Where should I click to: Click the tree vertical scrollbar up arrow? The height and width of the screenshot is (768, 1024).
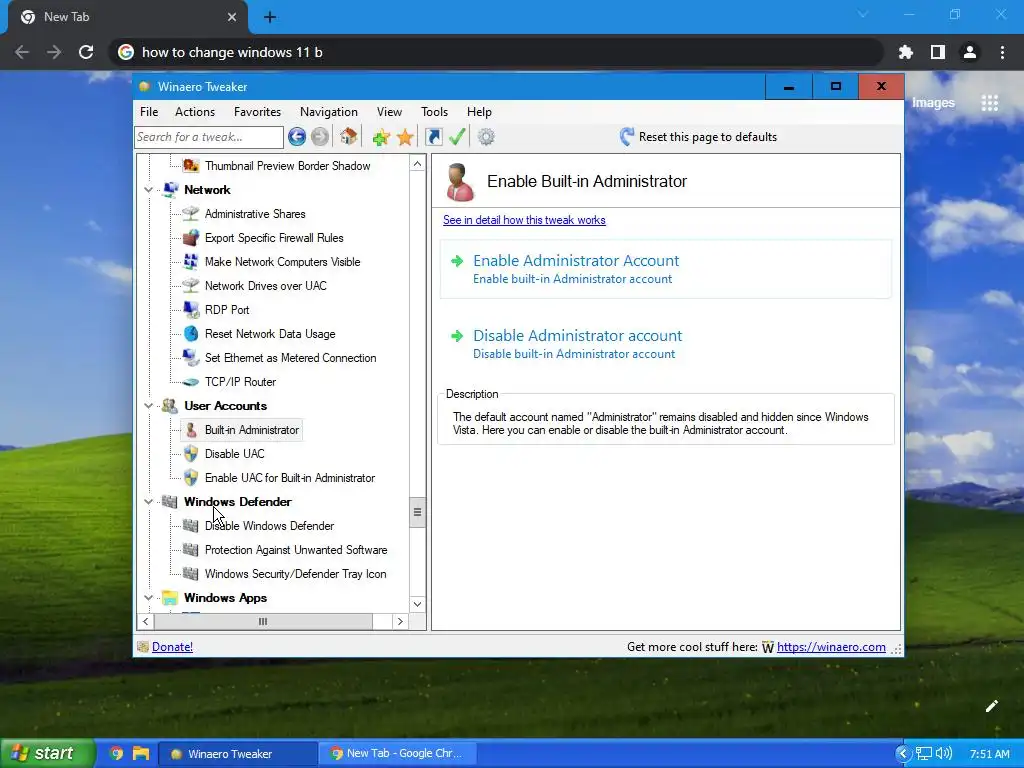pos(417,164)
